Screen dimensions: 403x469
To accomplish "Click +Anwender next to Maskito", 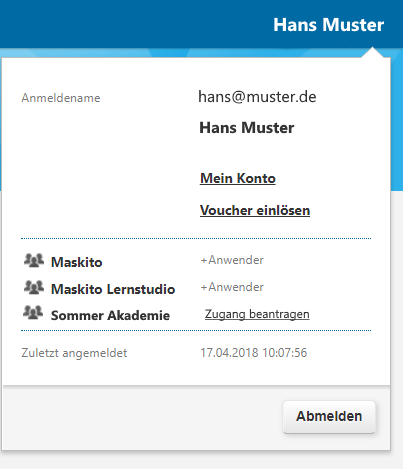I will coord(232,260).
